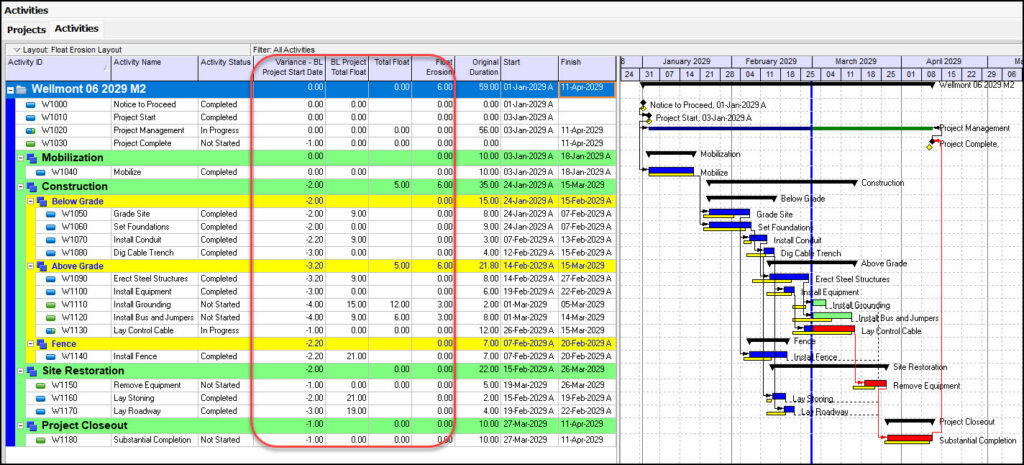Click the W1050 Grade Site activity icon
This screenshot has width=1024, height=465.
pos(50,214)
